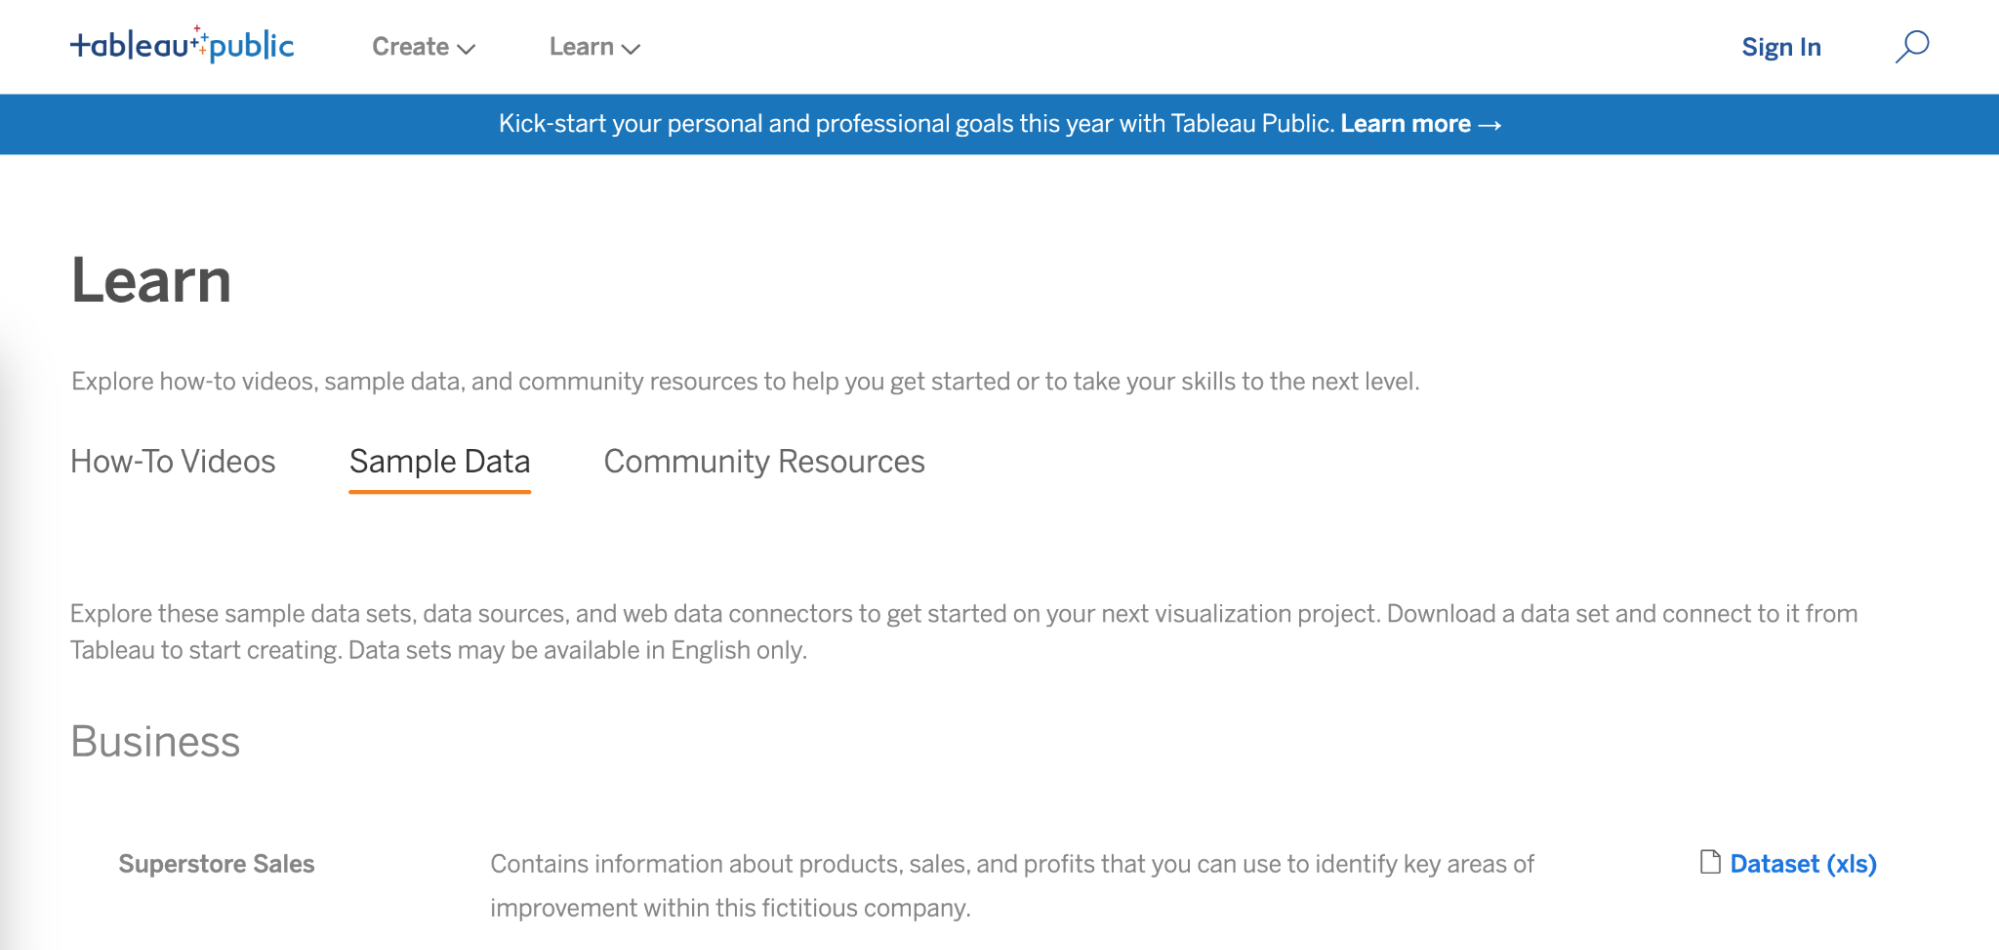
Task: Follow the Learn more banner link
Action: click(1405, 124)
